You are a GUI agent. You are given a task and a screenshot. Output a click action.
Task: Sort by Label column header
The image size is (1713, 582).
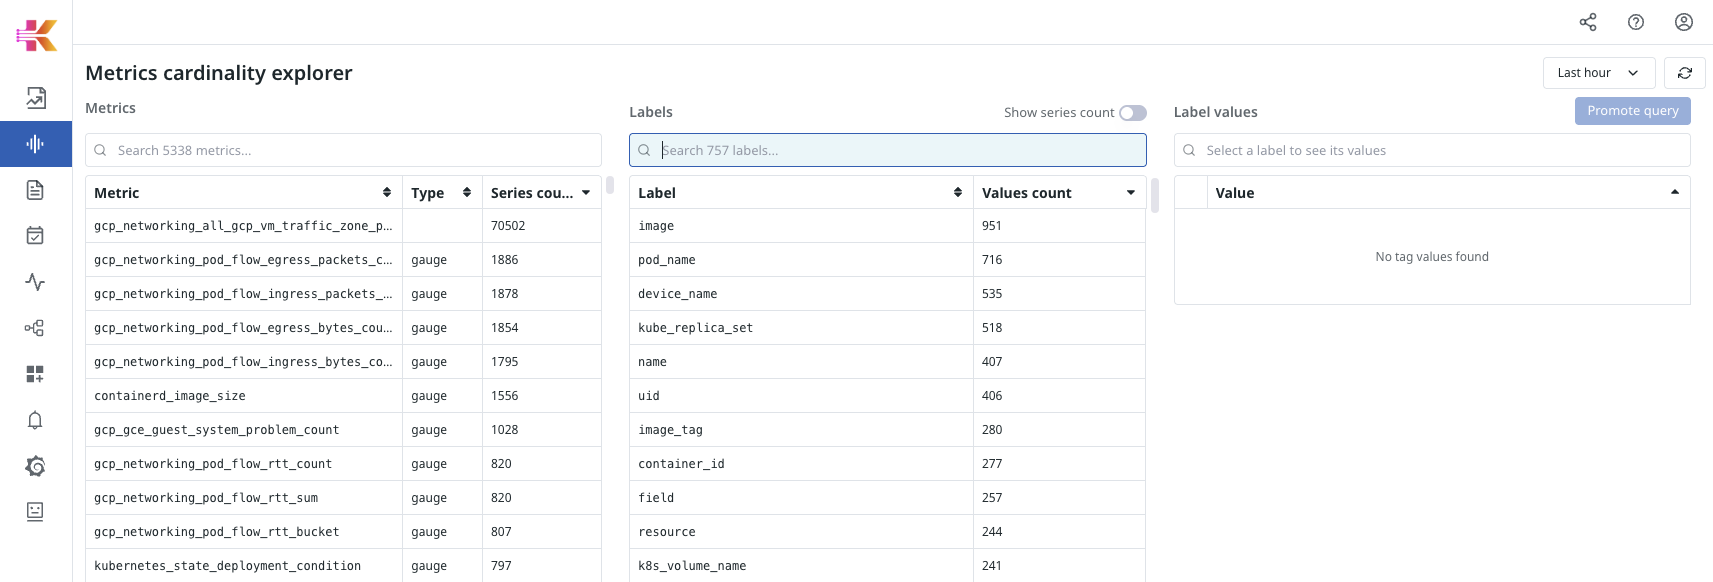(801, 193)
